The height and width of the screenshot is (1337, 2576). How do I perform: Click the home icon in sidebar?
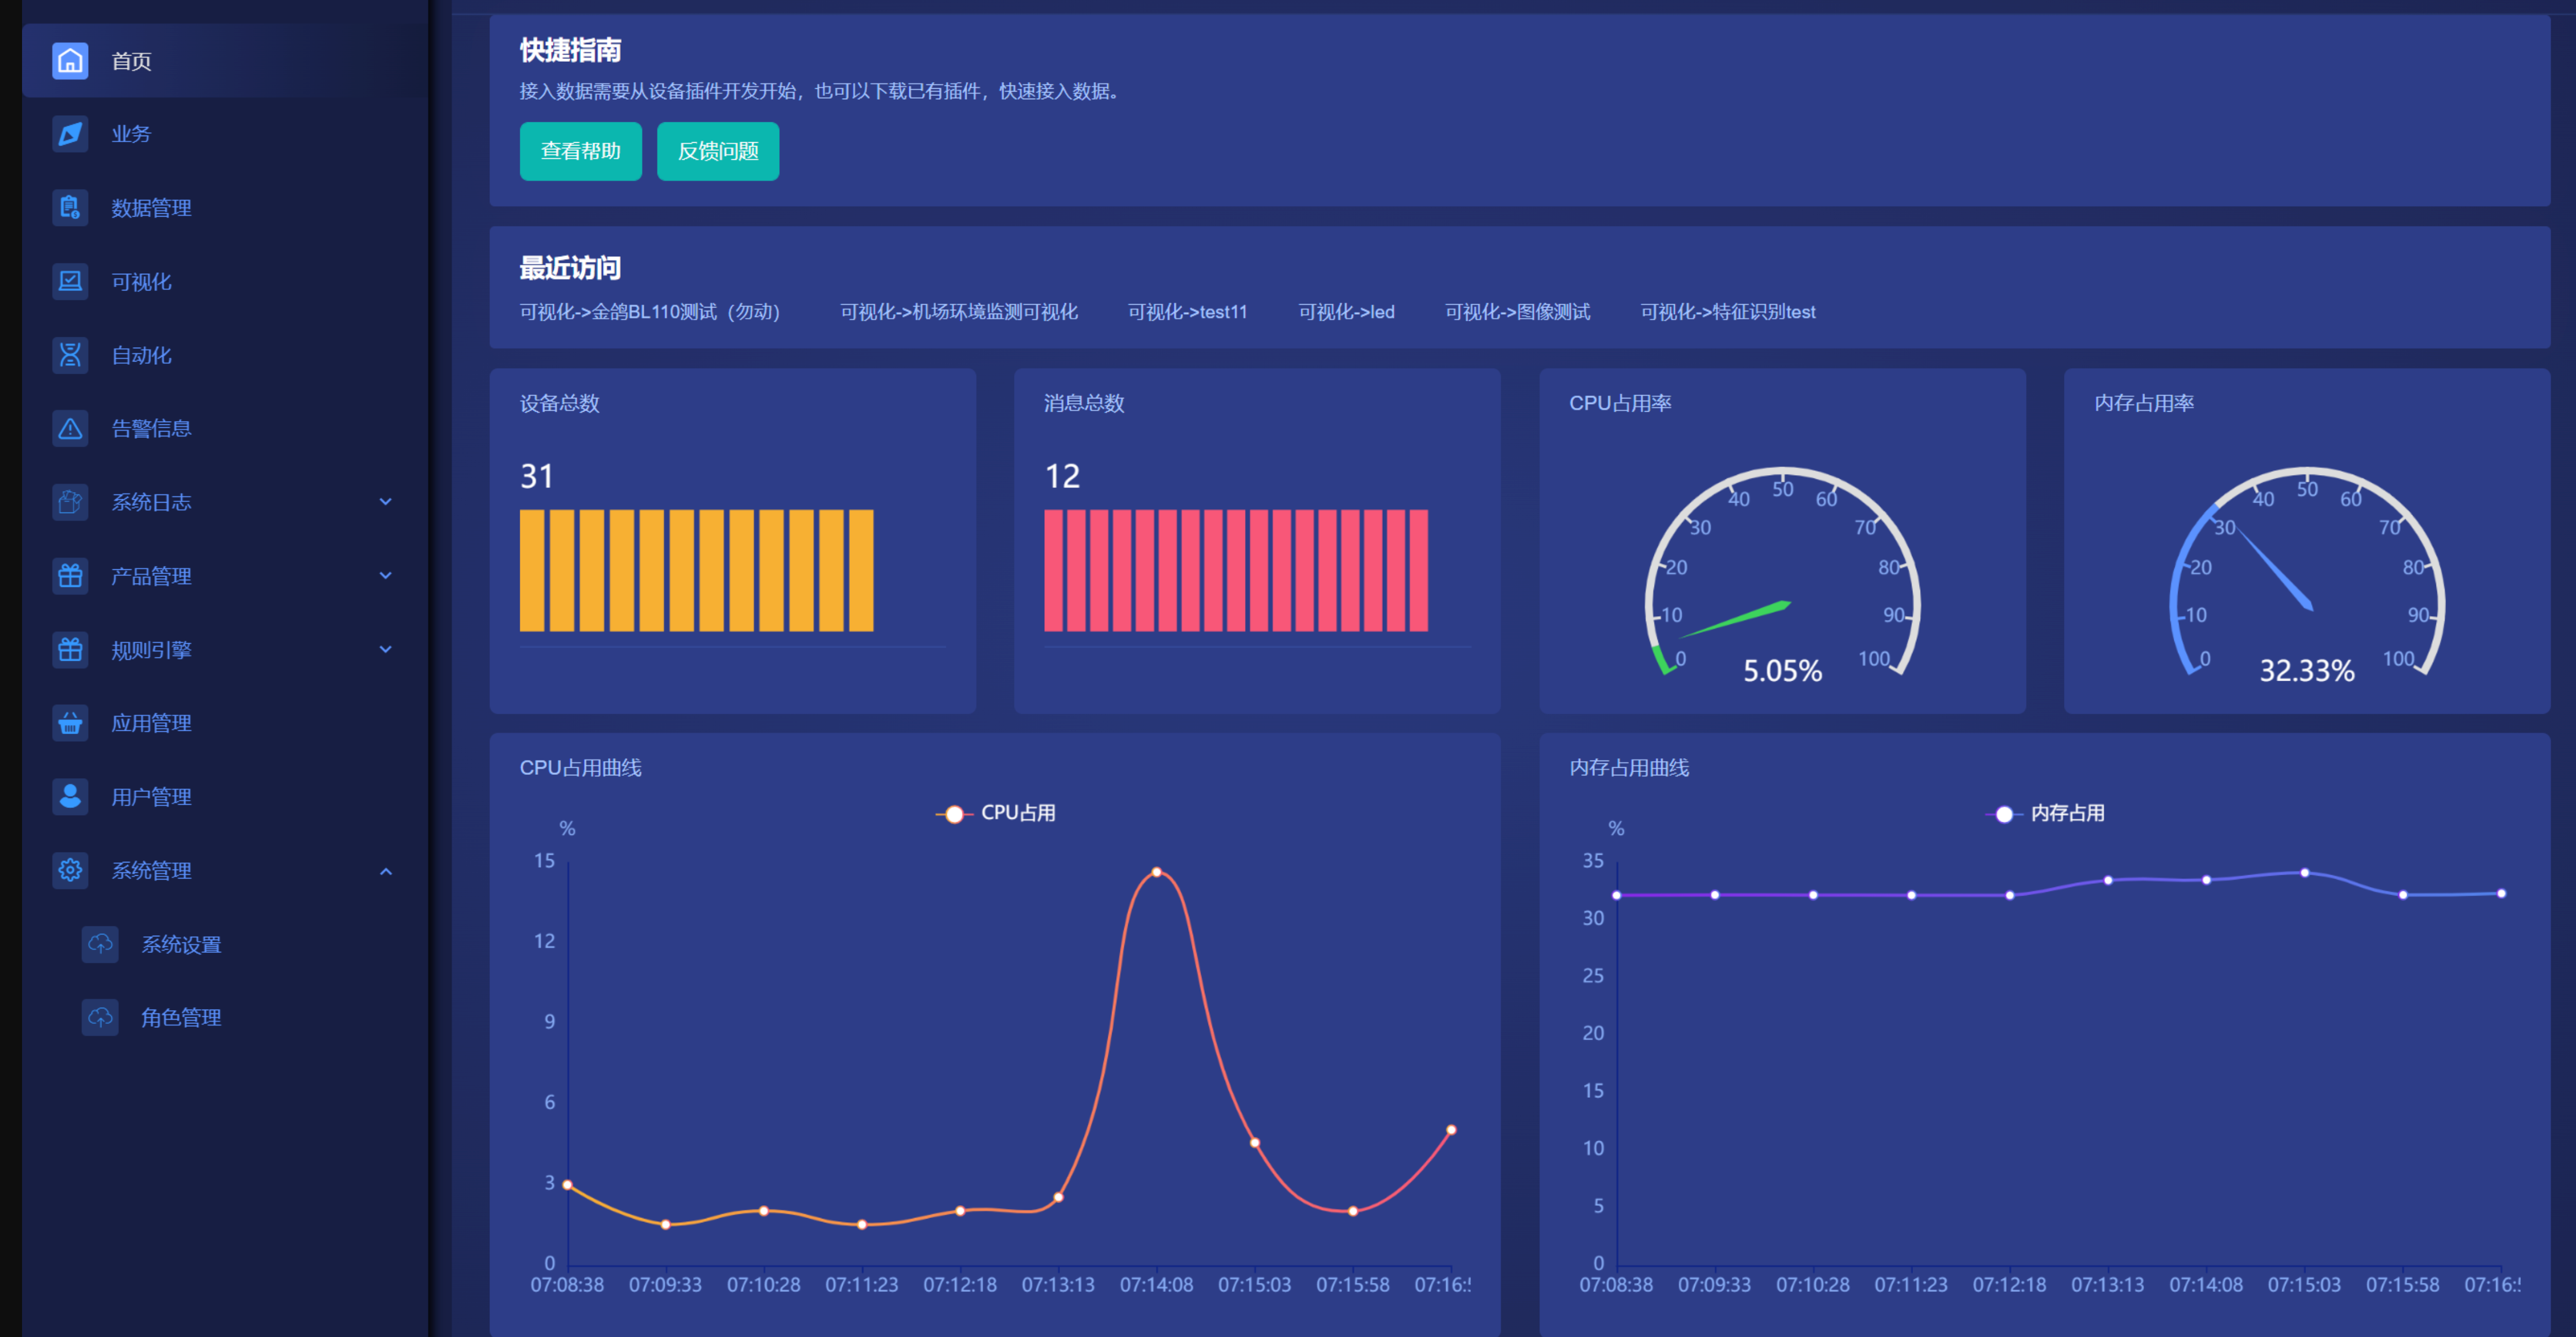tap(70, 61)
